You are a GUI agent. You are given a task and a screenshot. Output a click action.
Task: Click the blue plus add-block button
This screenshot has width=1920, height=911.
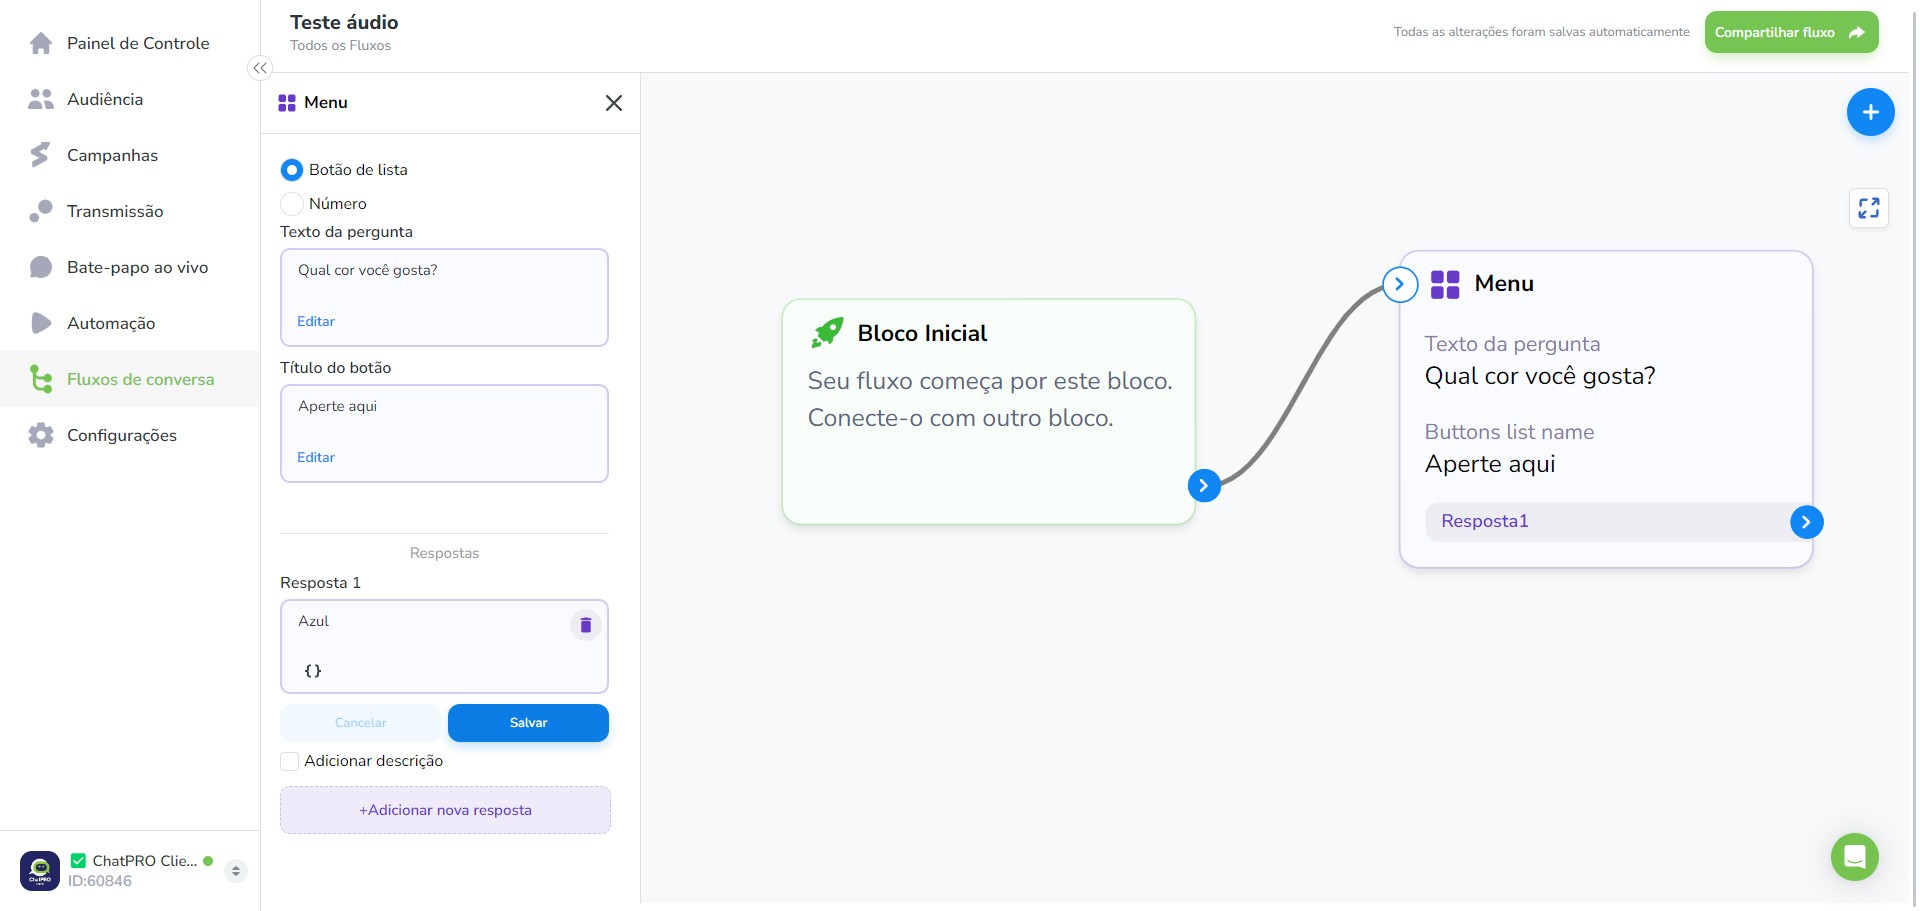tap(1870, 112)
